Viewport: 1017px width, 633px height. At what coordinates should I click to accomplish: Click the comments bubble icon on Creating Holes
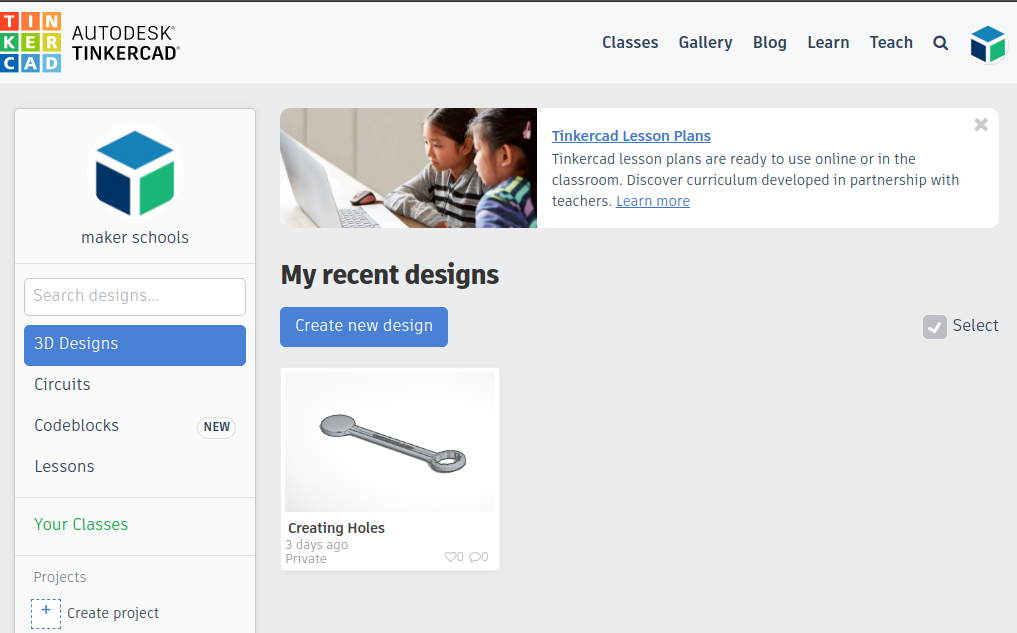pyautogui.click(x=475, y=556)
